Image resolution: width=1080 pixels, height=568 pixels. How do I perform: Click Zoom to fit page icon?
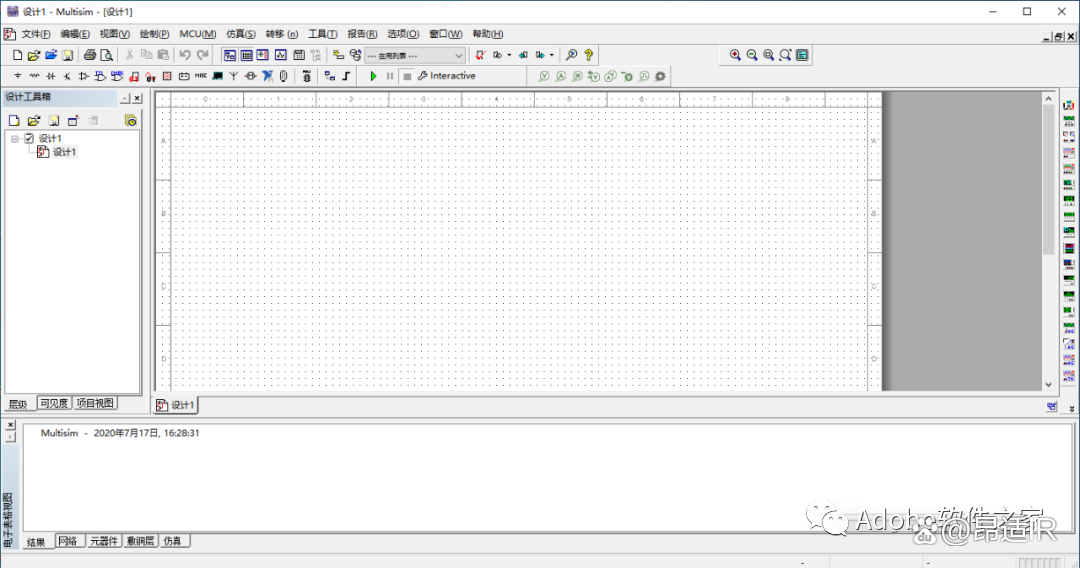[785, 55]
